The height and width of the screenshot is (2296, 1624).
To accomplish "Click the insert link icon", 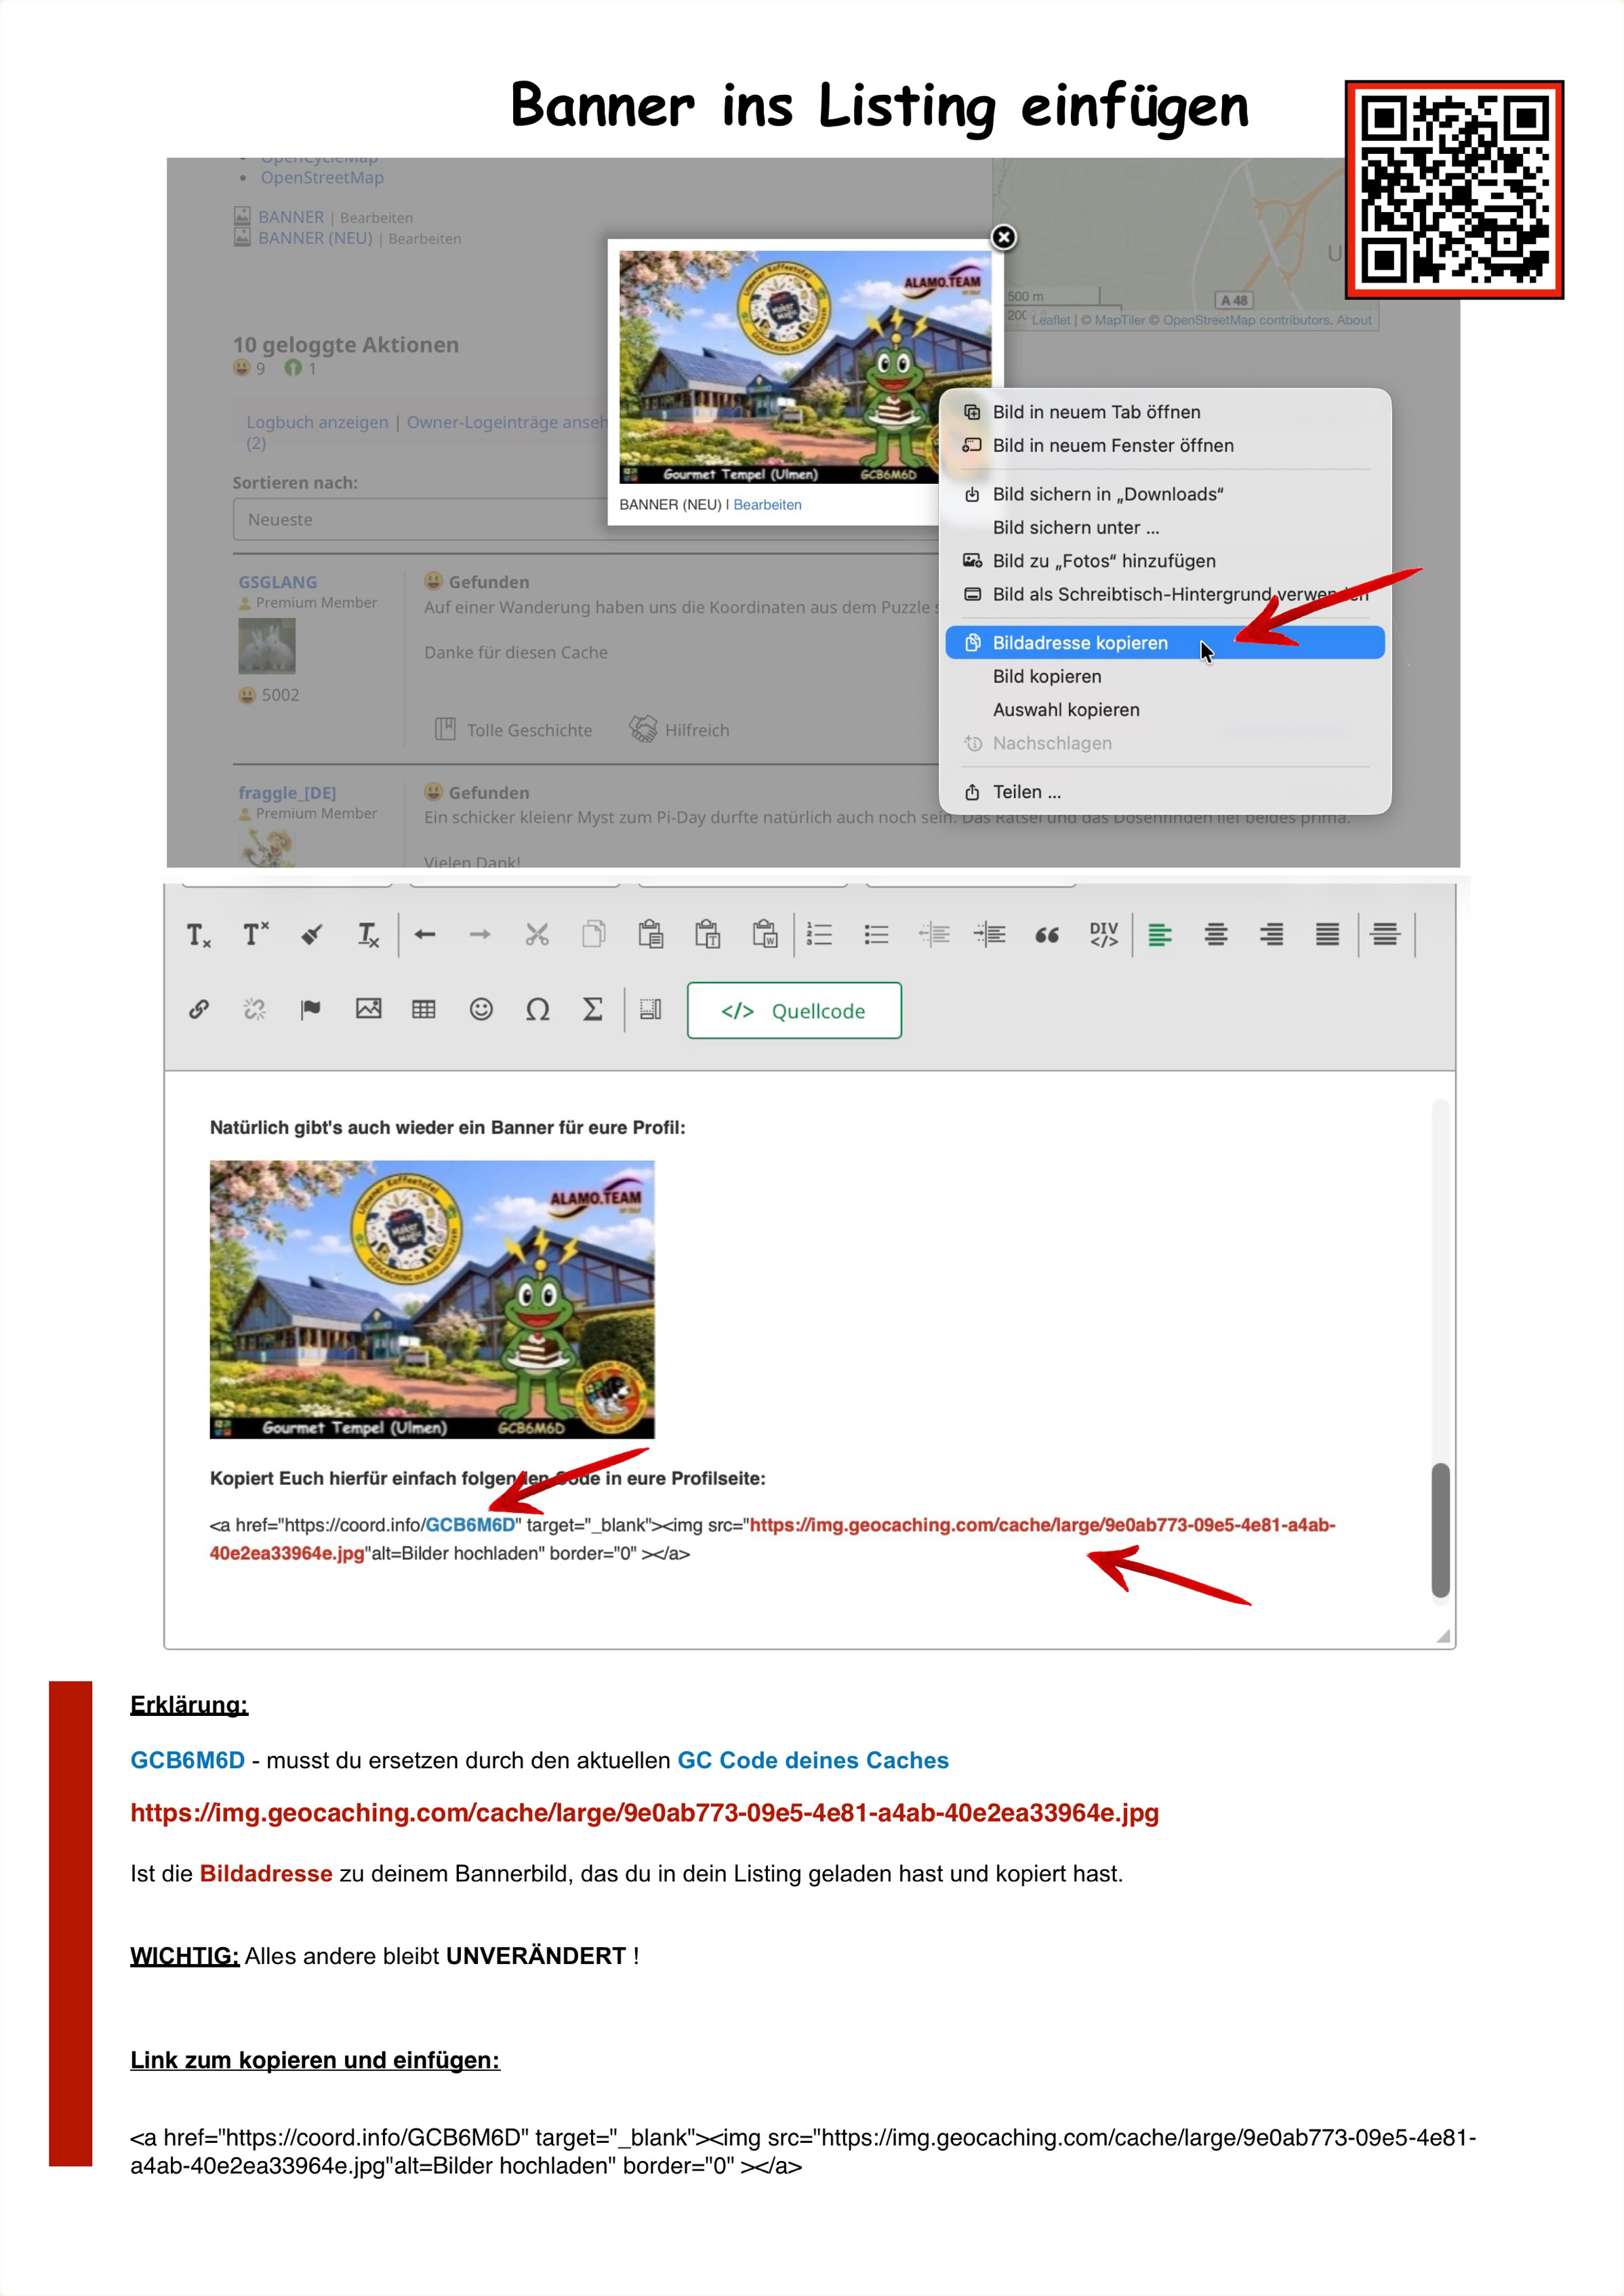I will pyautogui.click(x=199, y=1009).
